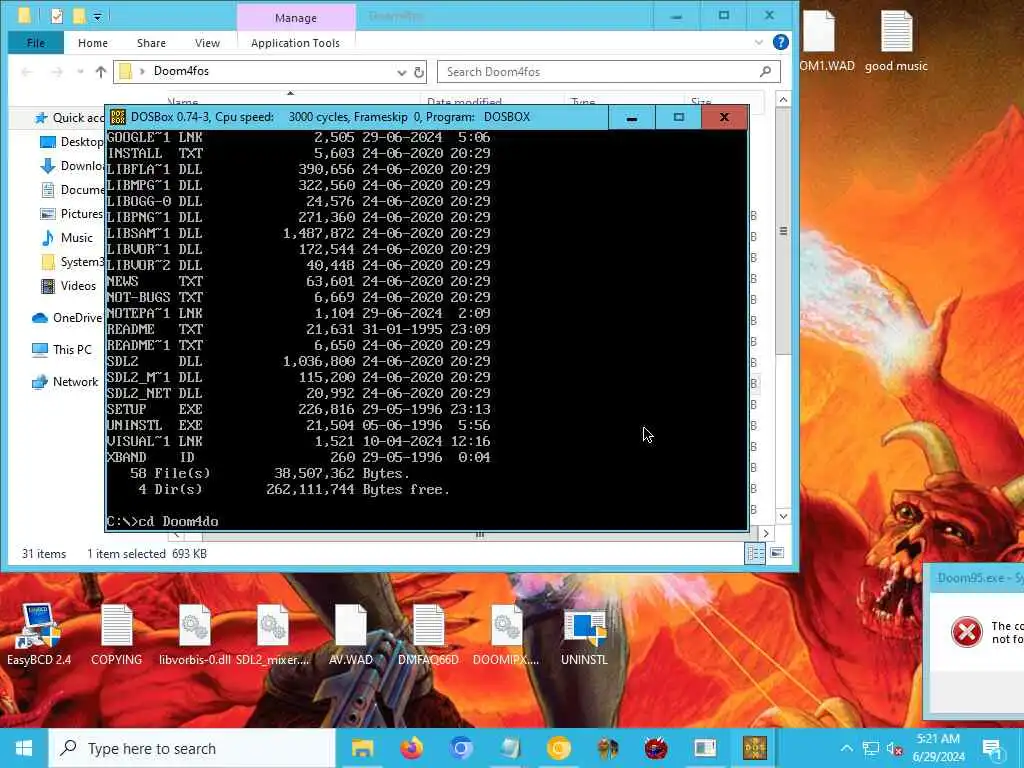Expand the ribbon with the chevron
This screenshot has width=1024, height=768.
click(x=759, y=42)
